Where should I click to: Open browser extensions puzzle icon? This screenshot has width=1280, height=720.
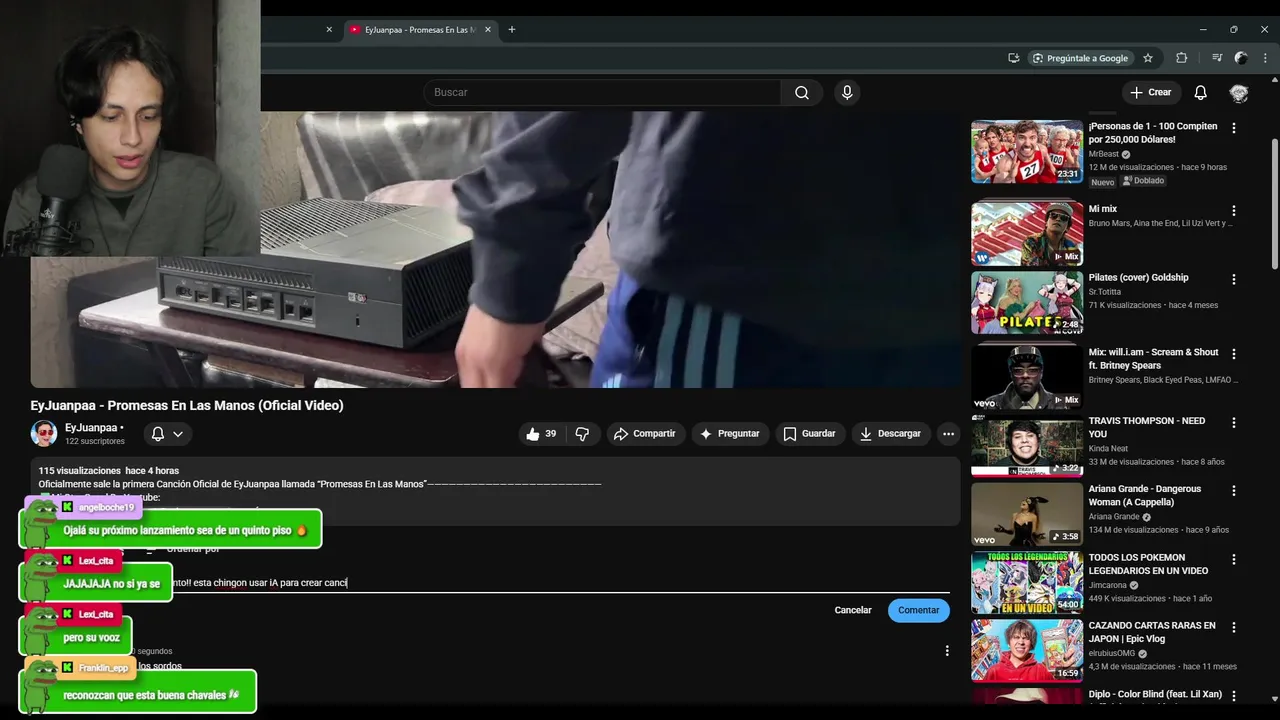point(1181,58)
